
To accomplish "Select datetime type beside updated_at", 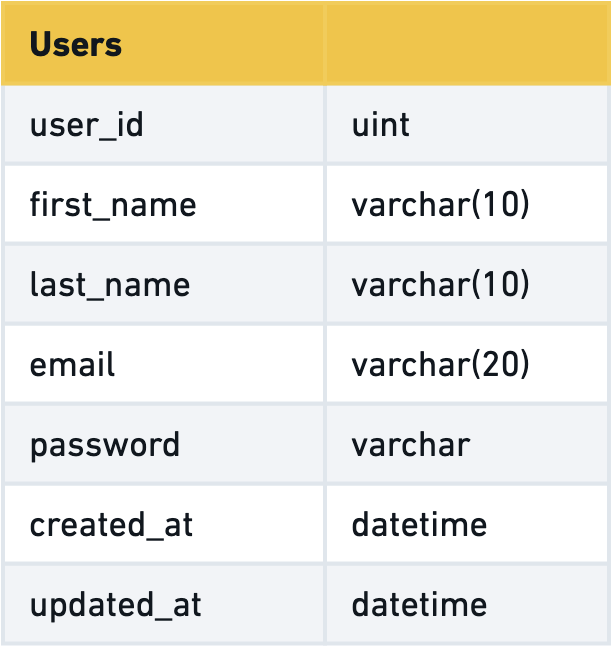I will pyautogui.click(x=419, y=605).
